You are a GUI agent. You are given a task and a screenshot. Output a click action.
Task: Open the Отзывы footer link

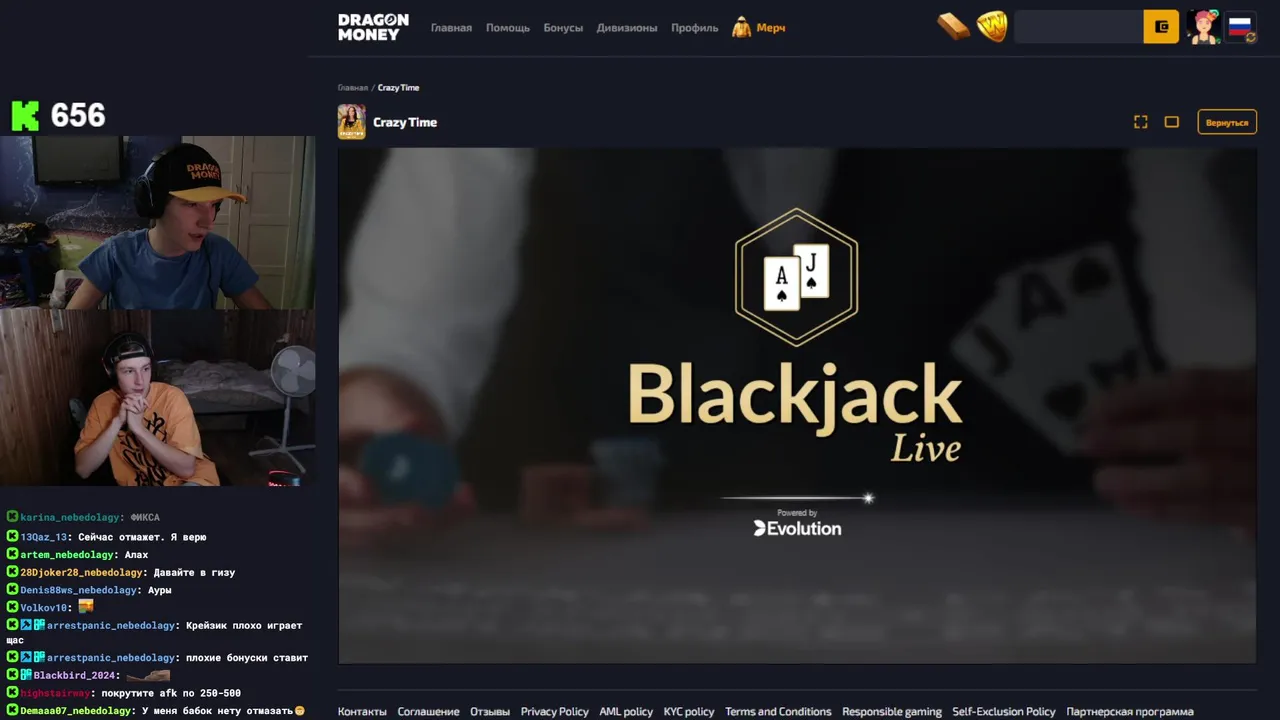pos(490,712)
